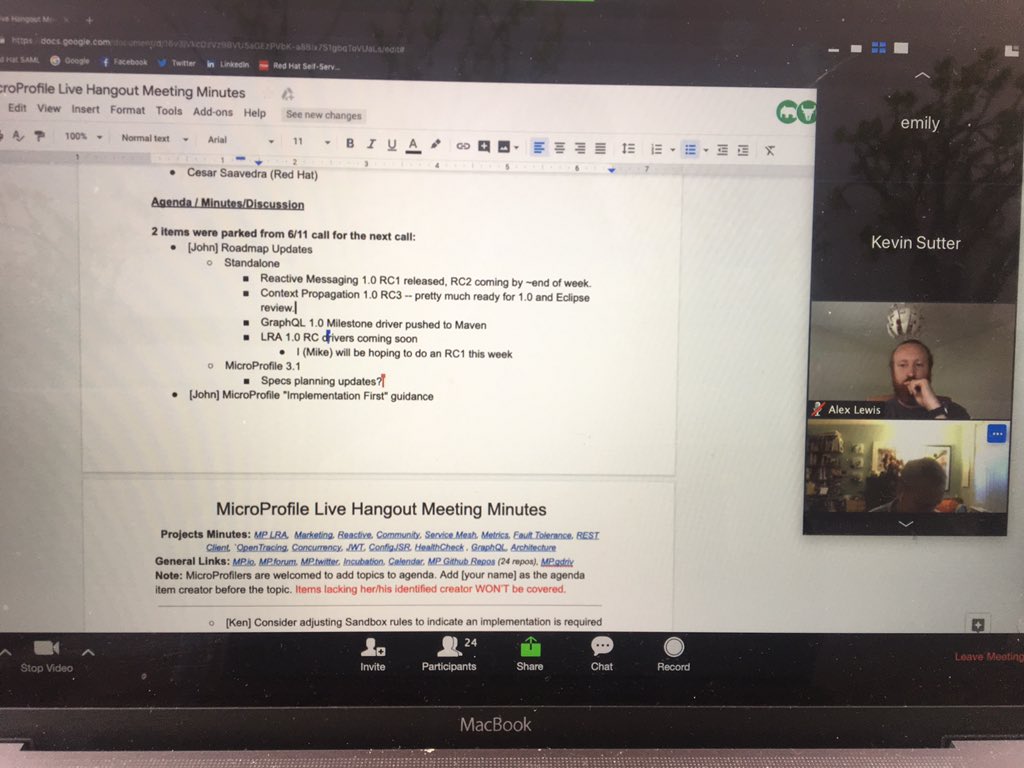This screenshot has width=1024, height=768.
Task: Click the Fault Tolerance minutes link
Action: [x=542, y=535]
